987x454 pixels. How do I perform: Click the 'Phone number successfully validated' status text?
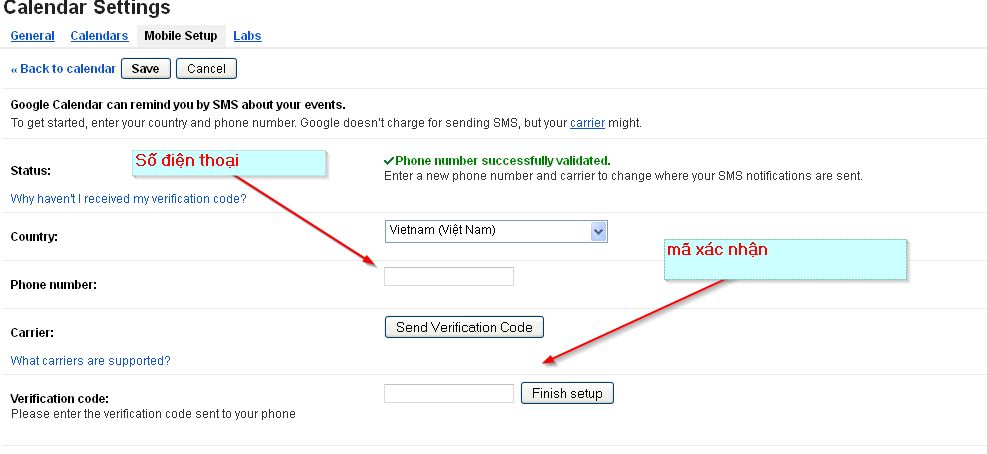pos(502,160)
